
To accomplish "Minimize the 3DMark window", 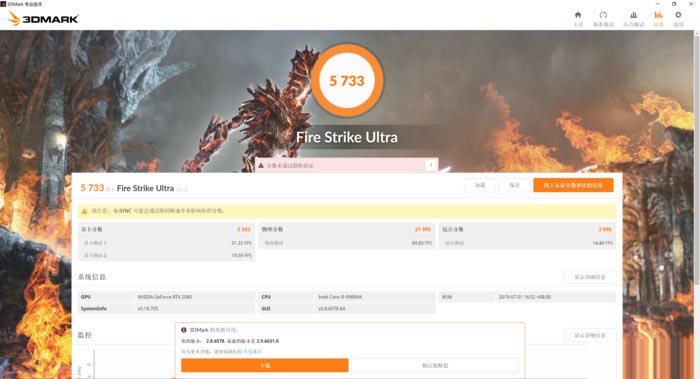I will [657, 4].
